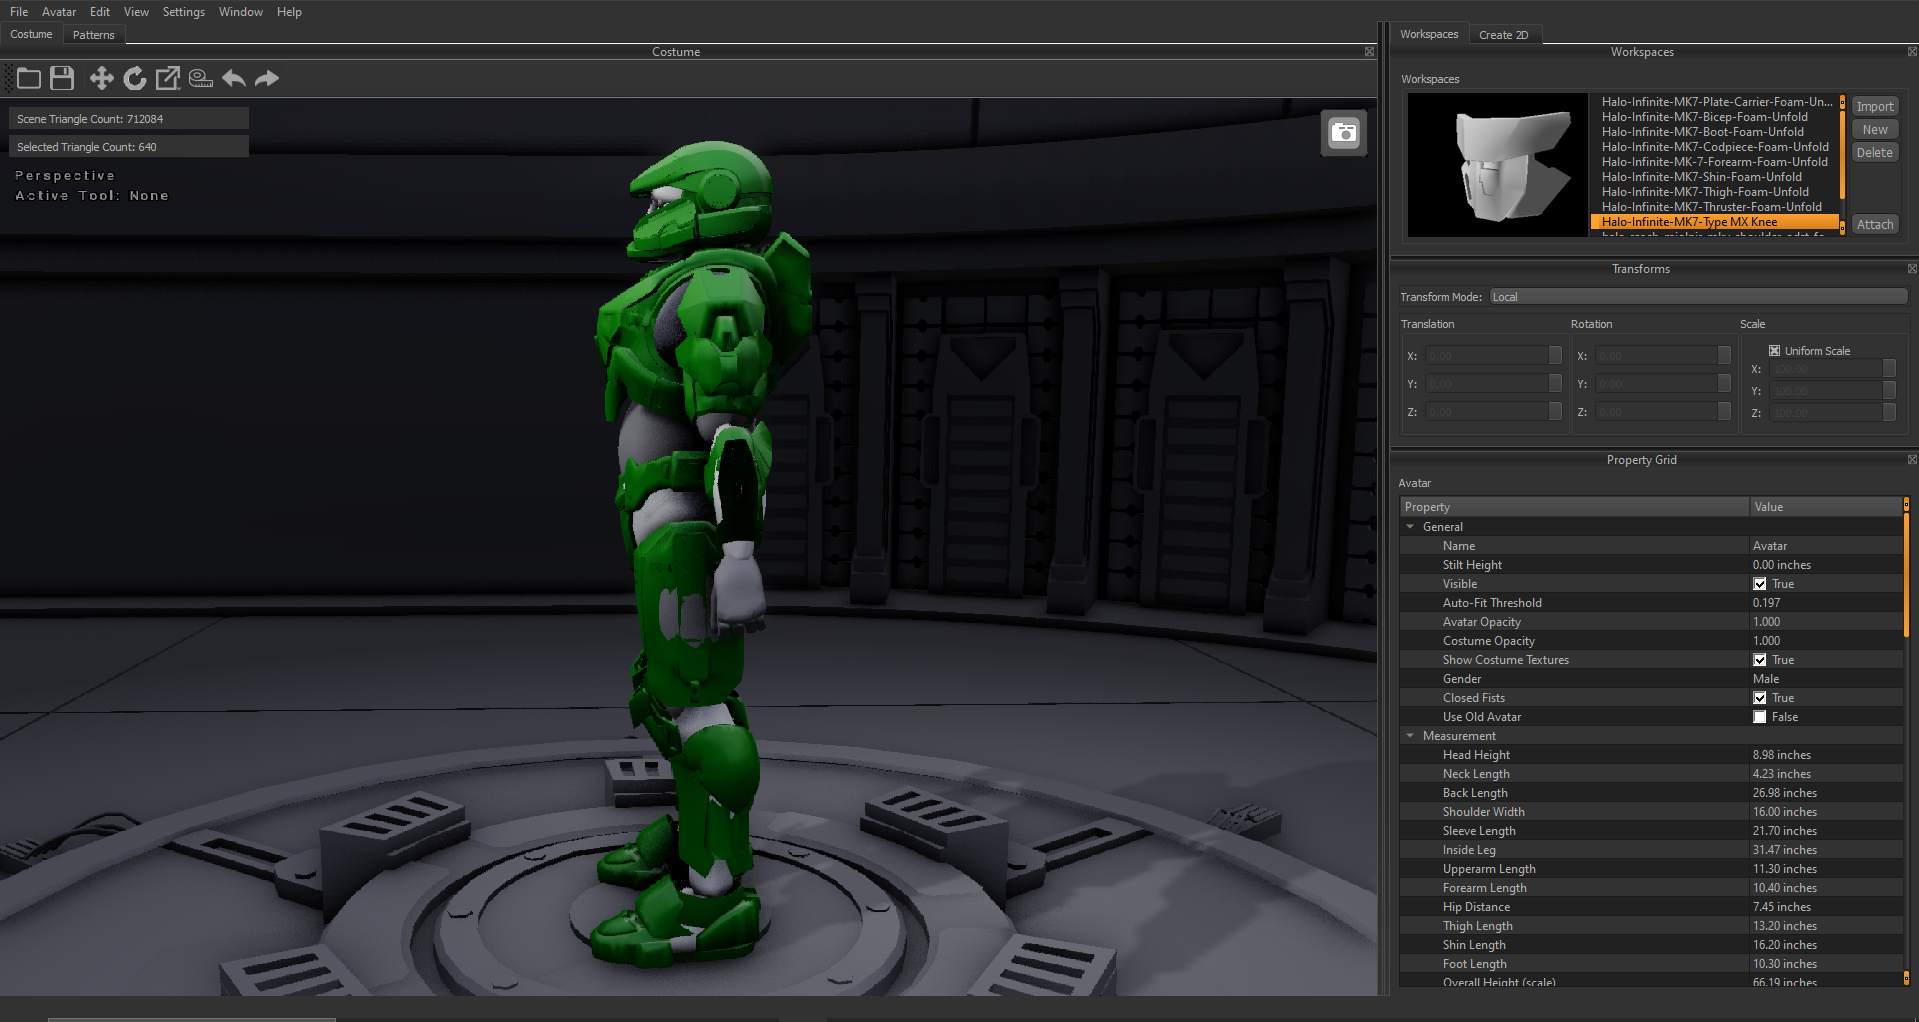The width and height of the screenshot is (1919, 1022).
Task: Redo the last action
Action: (267, 78)
